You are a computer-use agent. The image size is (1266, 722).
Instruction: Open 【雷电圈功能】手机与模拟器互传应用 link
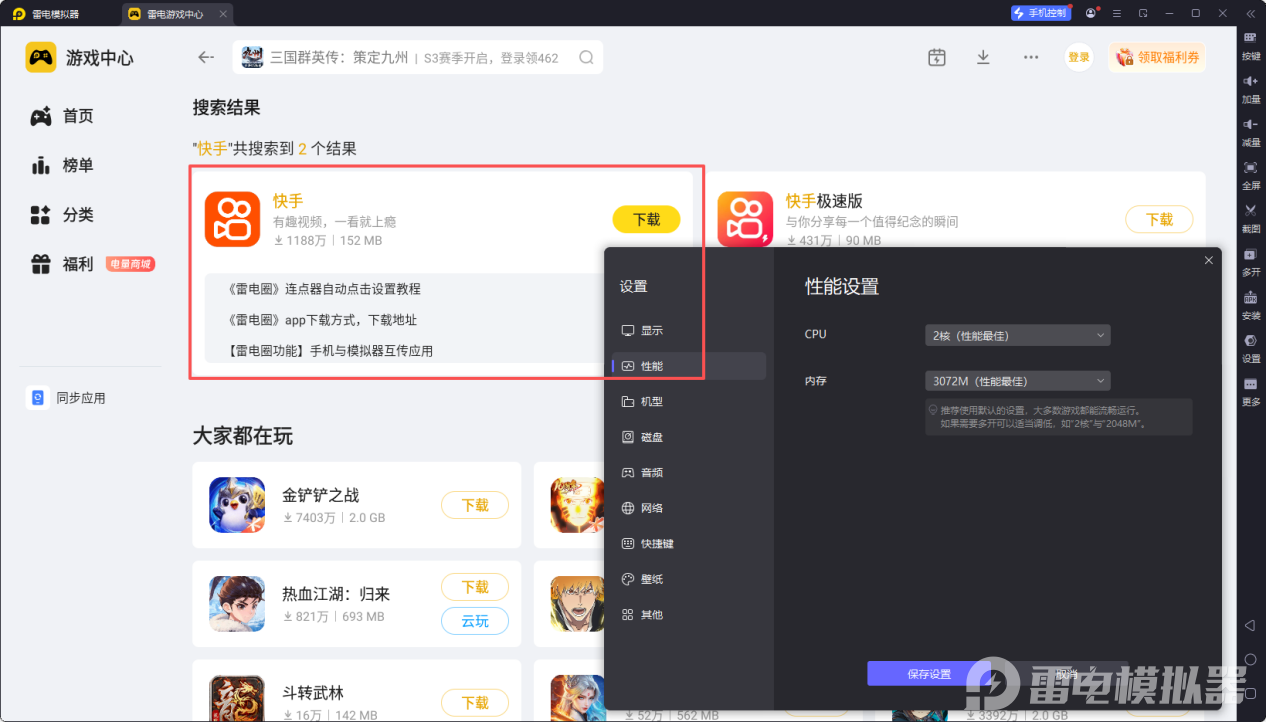coord(330,351)
